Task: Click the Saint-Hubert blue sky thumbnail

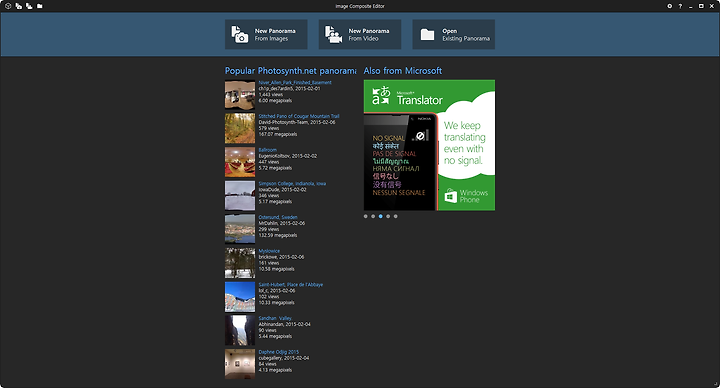Action: coord(240,297)
